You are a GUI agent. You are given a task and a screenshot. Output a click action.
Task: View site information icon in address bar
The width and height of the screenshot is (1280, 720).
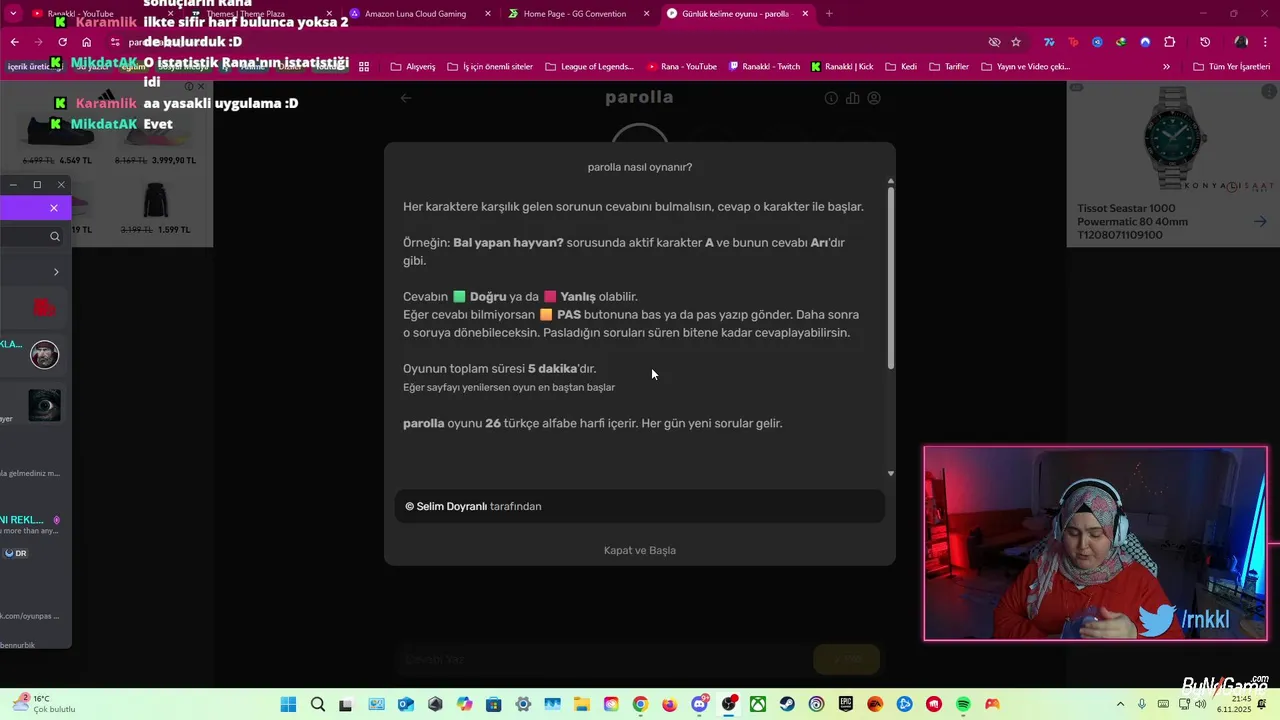tap(116, 42)
